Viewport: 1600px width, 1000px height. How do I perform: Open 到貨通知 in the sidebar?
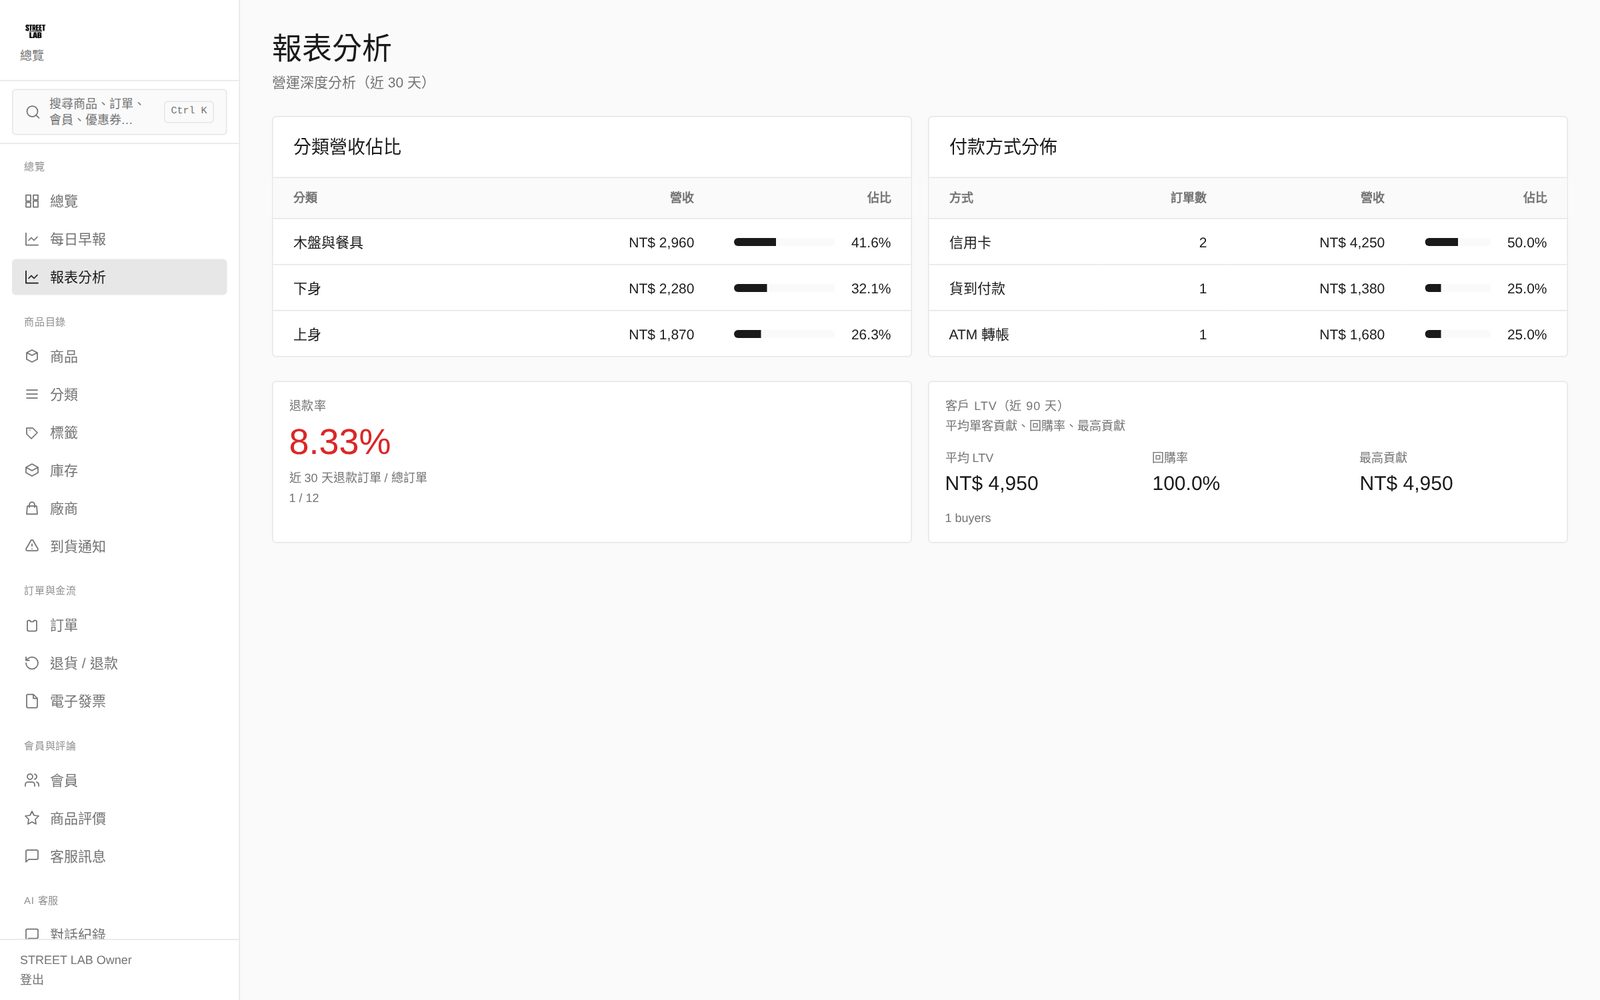[119, 546]
